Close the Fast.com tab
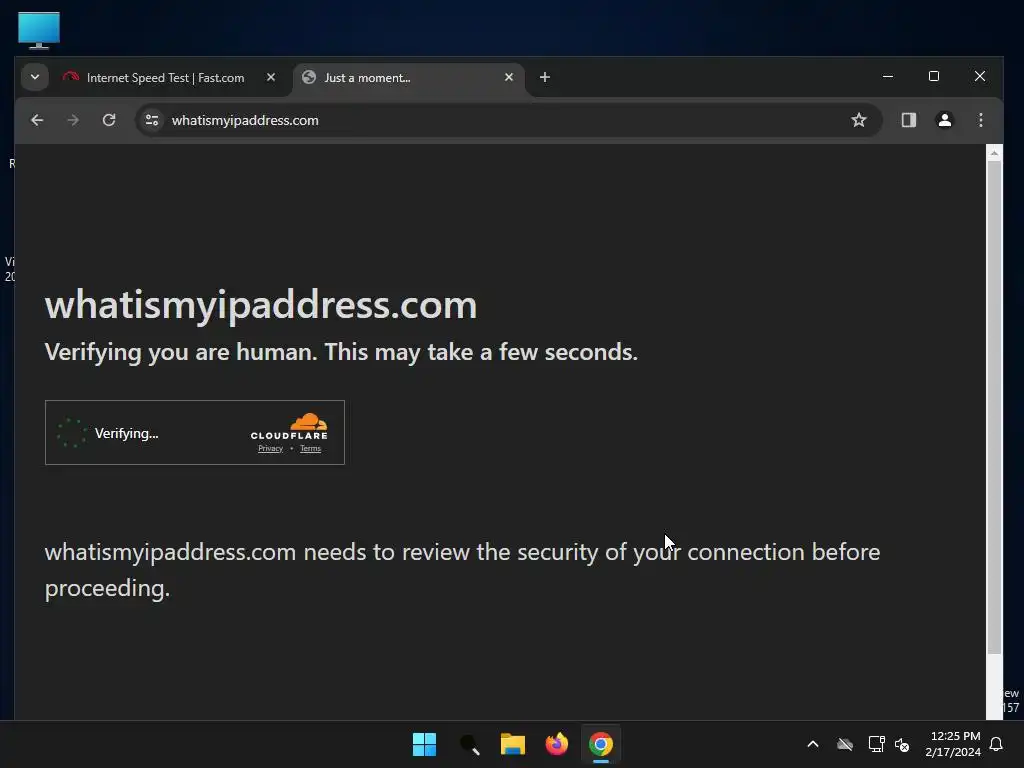This screenshot has width=1024, height=768. tap(270, 77)
